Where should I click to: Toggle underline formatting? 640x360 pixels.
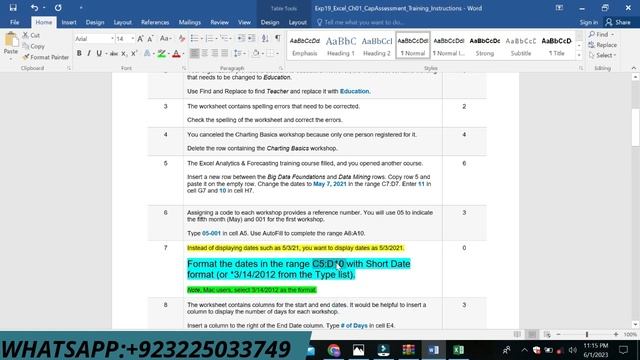99,53
